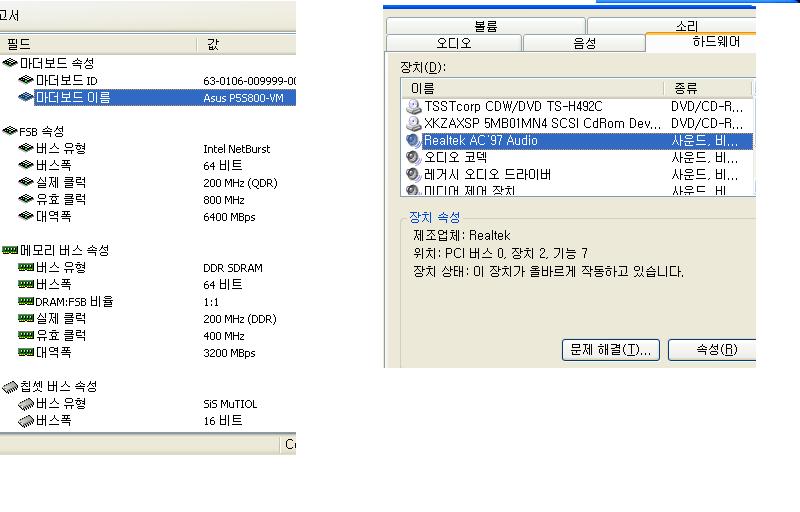Click chip icon beside 16 비트 버스폭
800x512 pixels.
(x=26, y=421)
